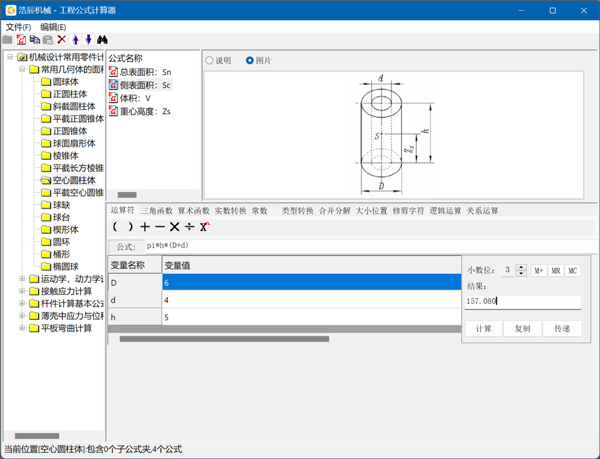Open the 编辑(E) menu
Viewport: 600px width, 459px height.
click(x=53, y=27)
